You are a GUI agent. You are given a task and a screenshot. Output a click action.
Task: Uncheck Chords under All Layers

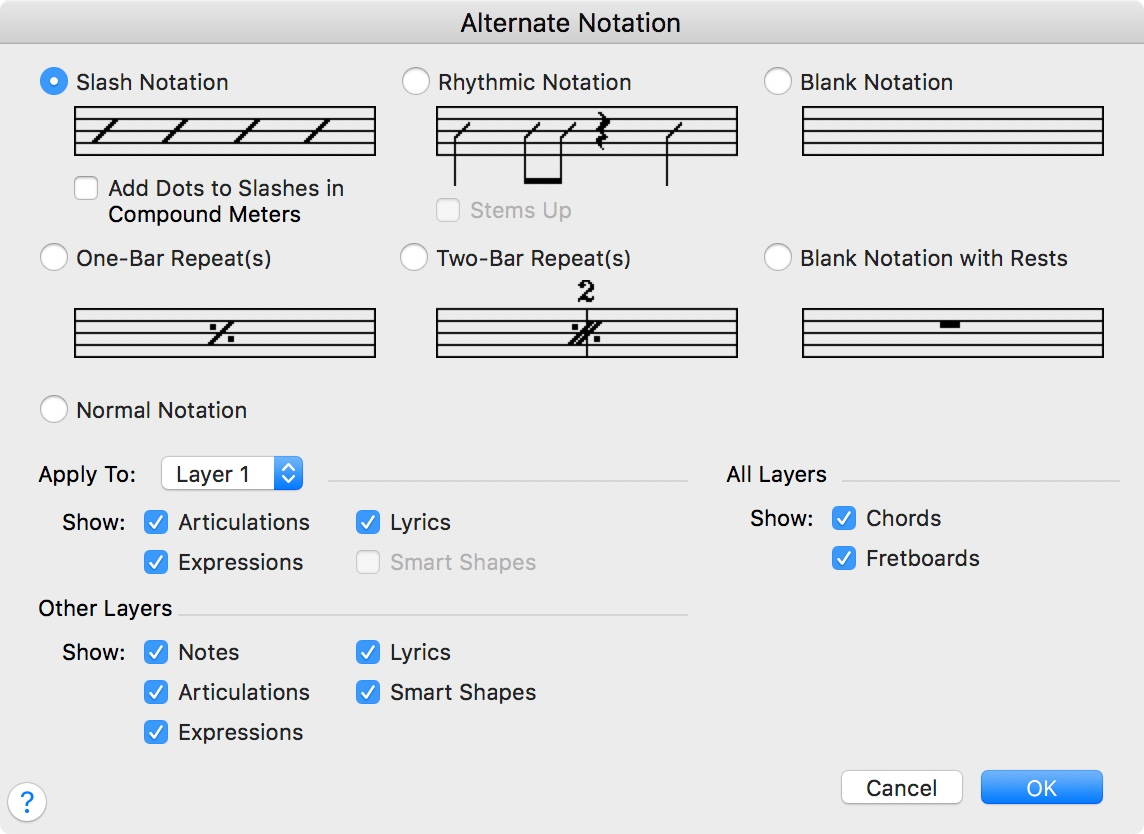[844, 518]
